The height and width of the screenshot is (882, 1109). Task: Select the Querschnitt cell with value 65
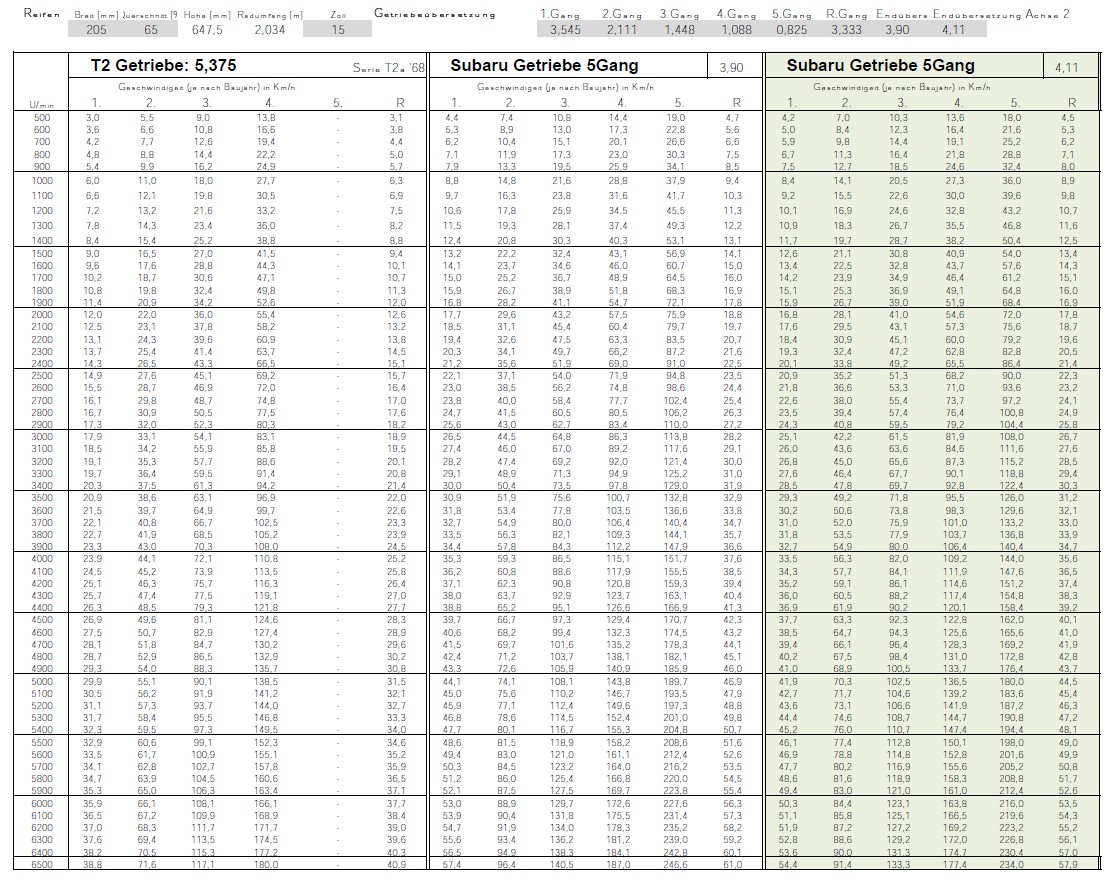click(150, 30)
